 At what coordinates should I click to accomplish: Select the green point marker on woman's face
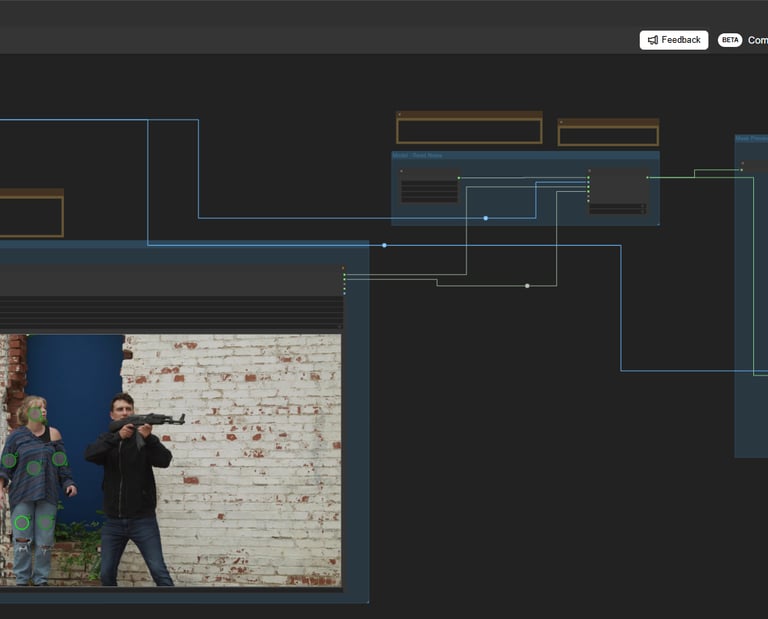(x=35, y=414)
